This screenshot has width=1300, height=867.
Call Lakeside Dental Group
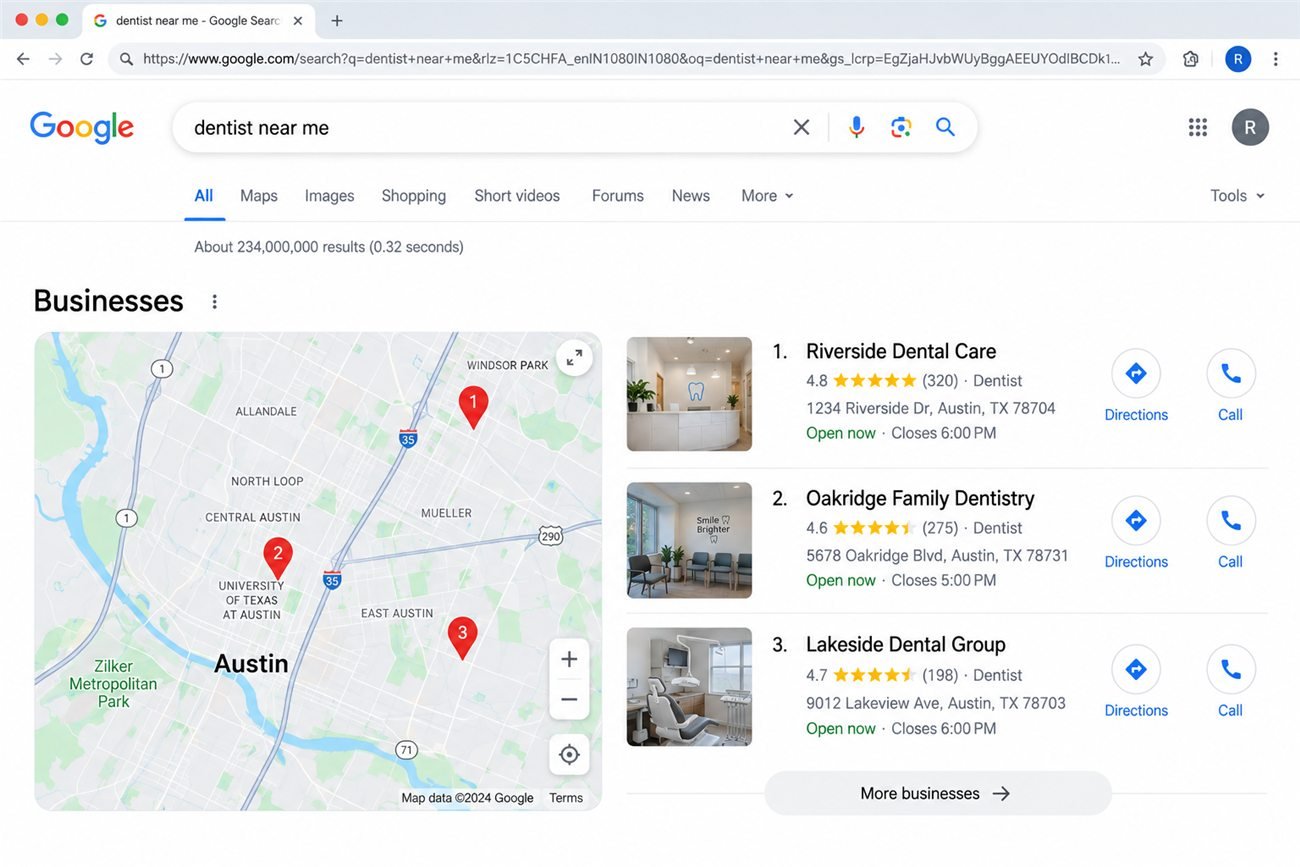coord(1231,682)
